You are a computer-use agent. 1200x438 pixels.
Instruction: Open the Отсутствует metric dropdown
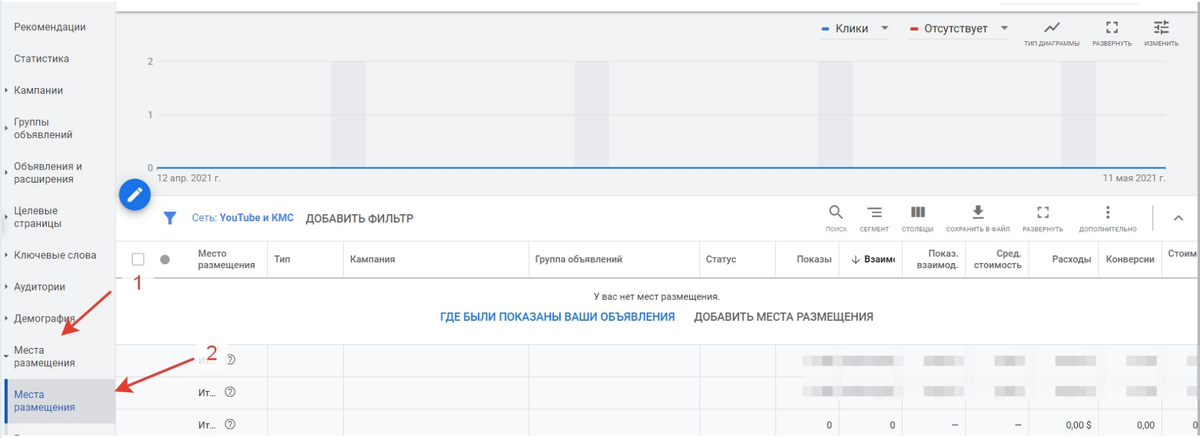click(x=959, y=28)
